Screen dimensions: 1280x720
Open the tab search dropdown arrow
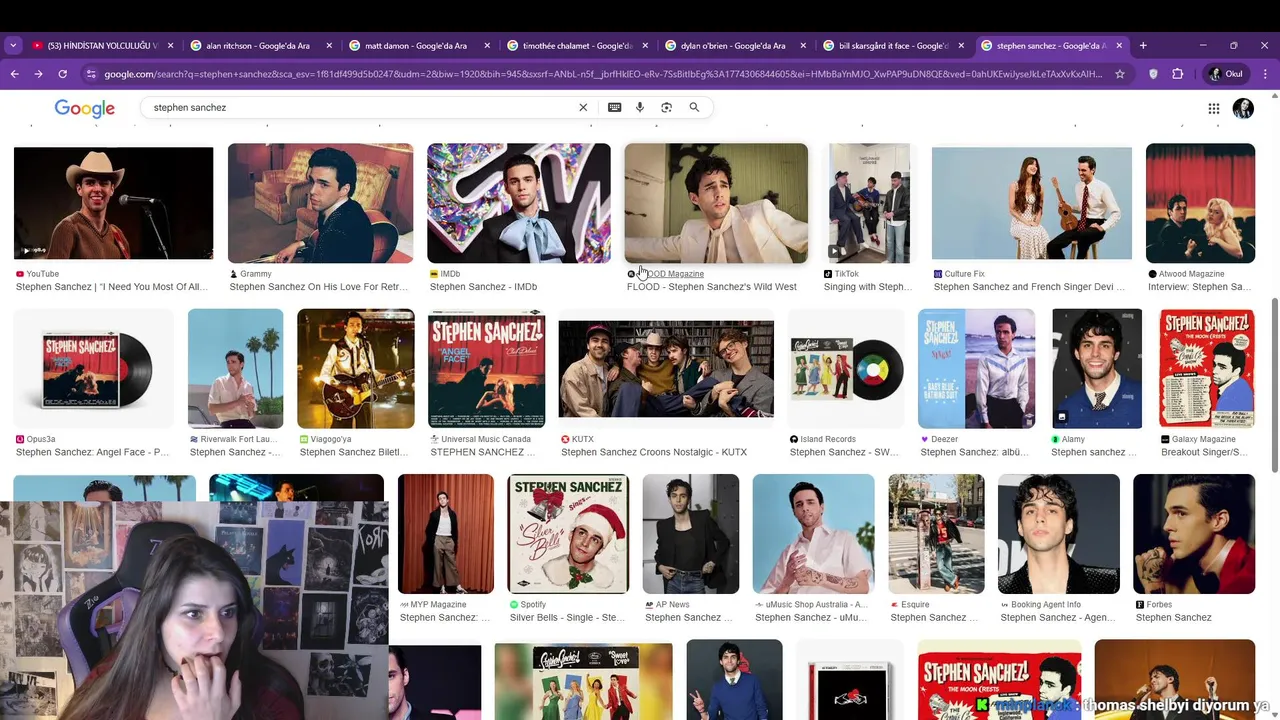[x=13, y=45]
